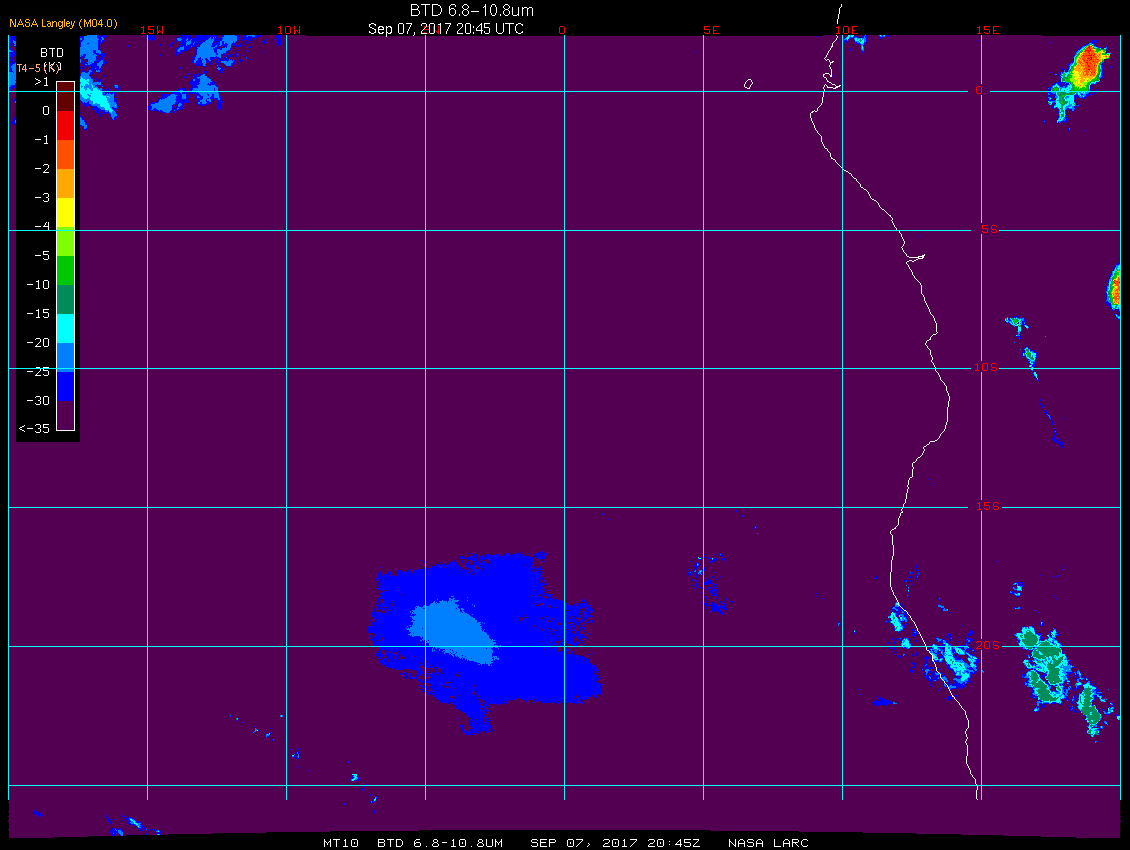Image resolution: width=1130 pixels, height=850 pixels.
Task: Click the 5S latitude label
Action: pyautogui.click(x=989, y=229)
